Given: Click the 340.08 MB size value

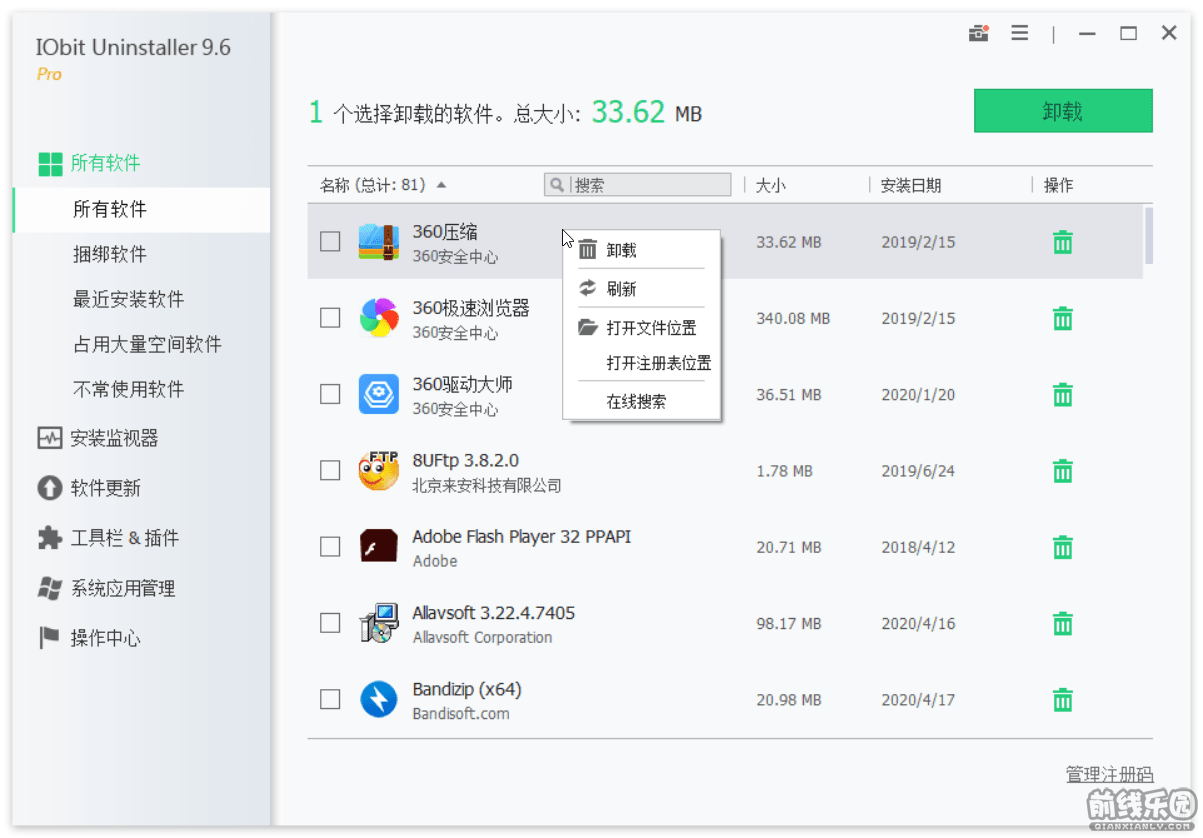Looking at the screenshot, I should 793,319.
